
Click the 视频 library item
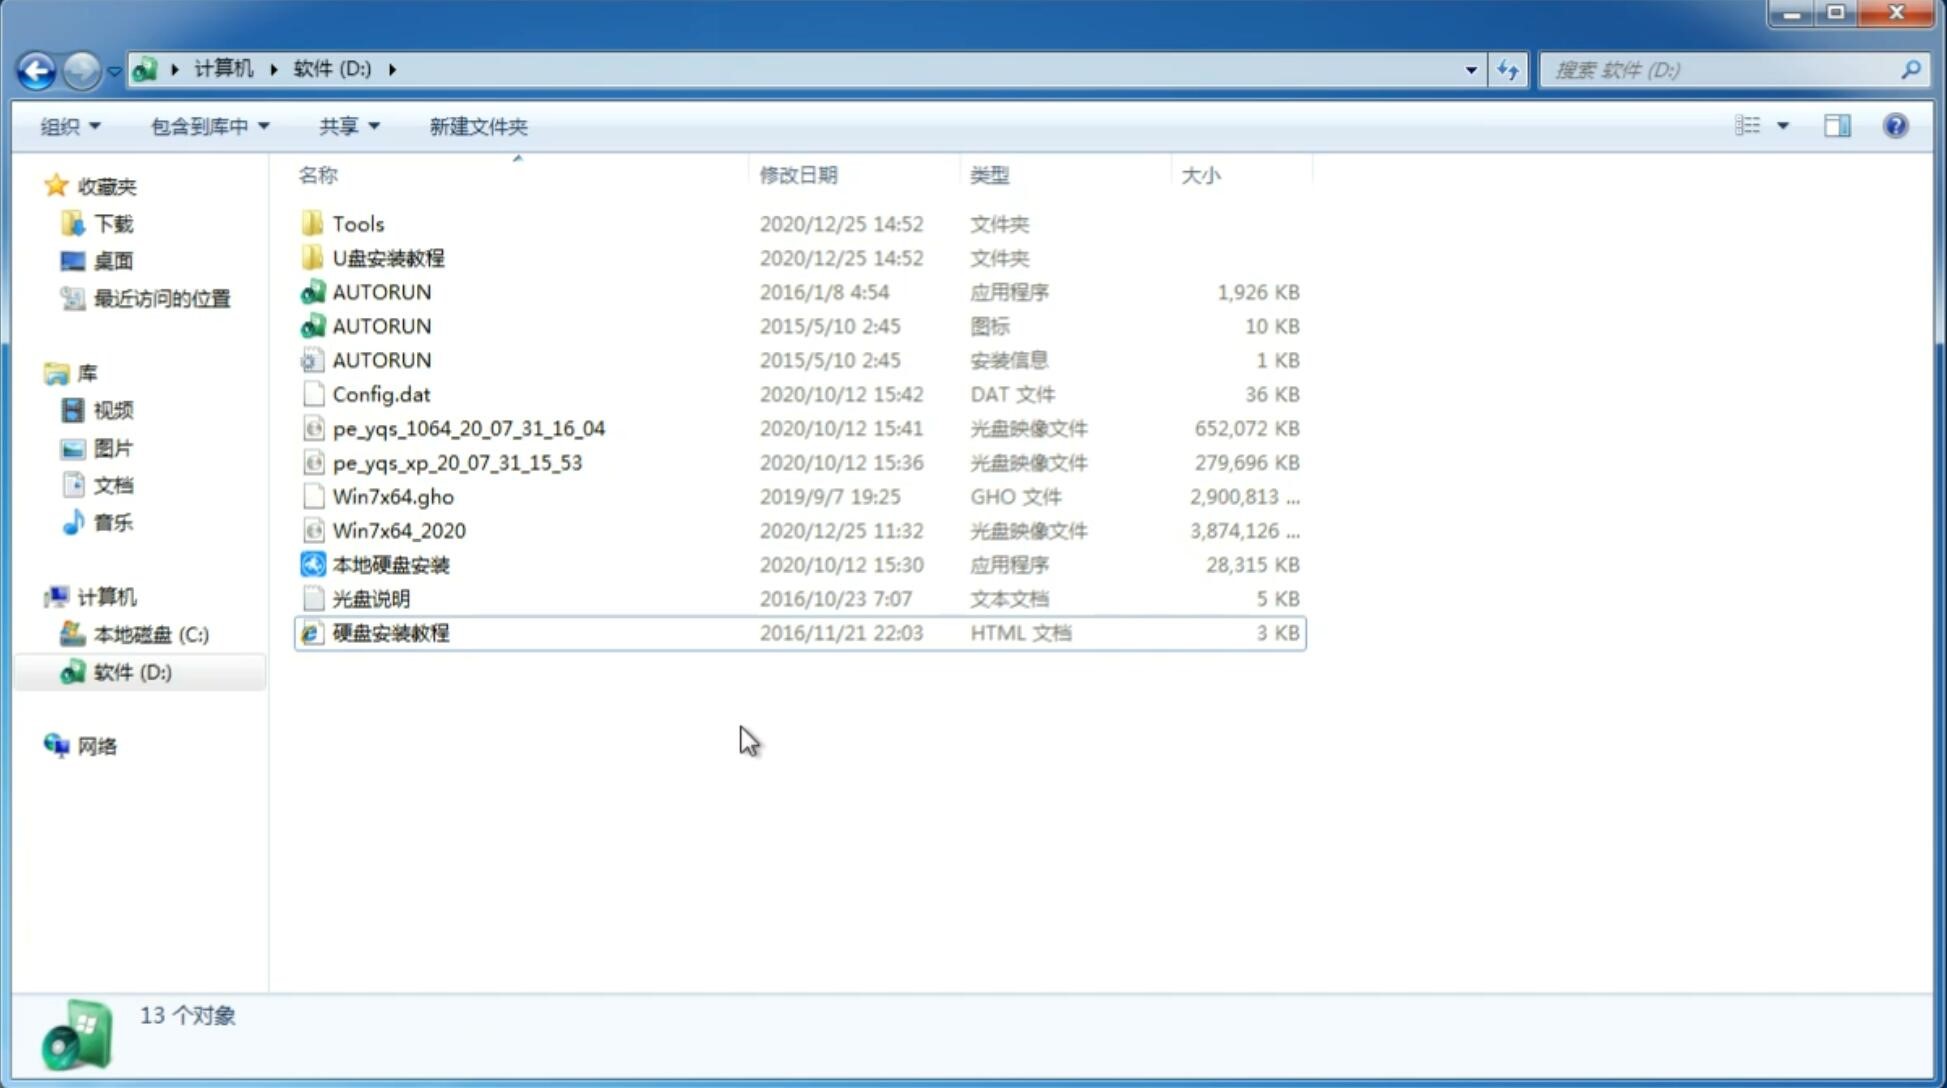coord(112,409)
